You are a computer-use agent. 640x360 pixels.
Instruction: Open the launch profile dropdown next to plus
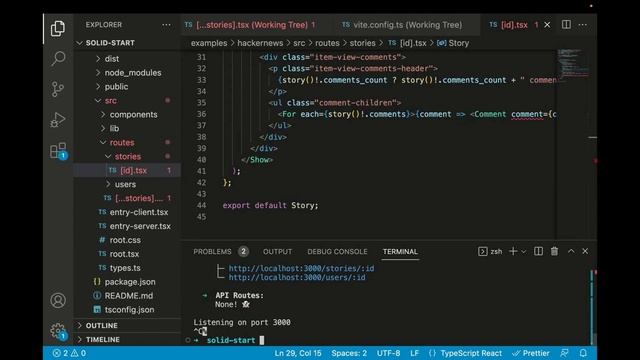pos(524,251)
